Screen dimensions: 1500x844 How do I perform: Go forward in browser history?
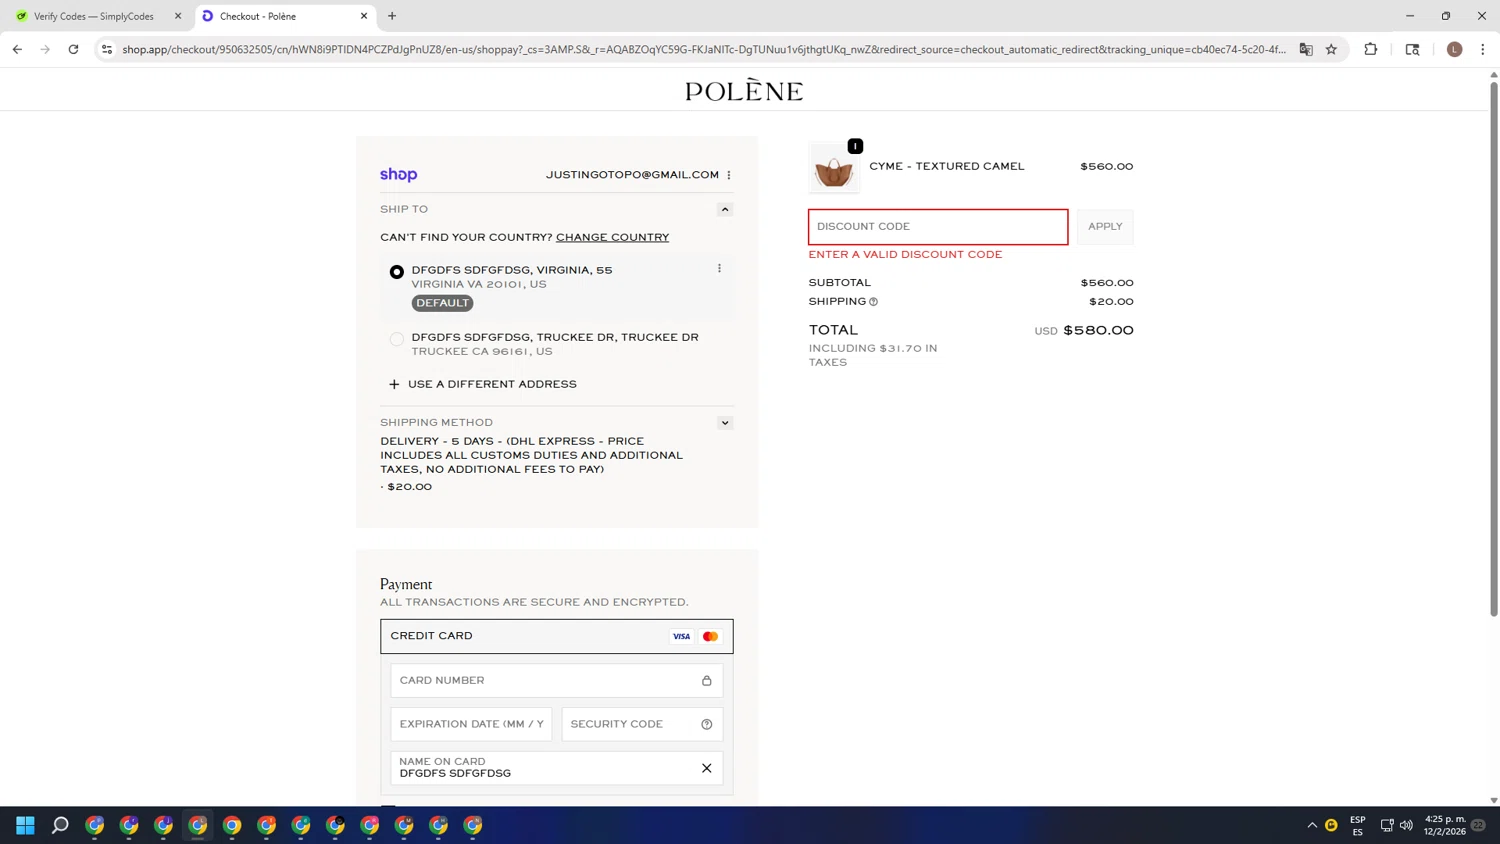[x=45, y=49]
